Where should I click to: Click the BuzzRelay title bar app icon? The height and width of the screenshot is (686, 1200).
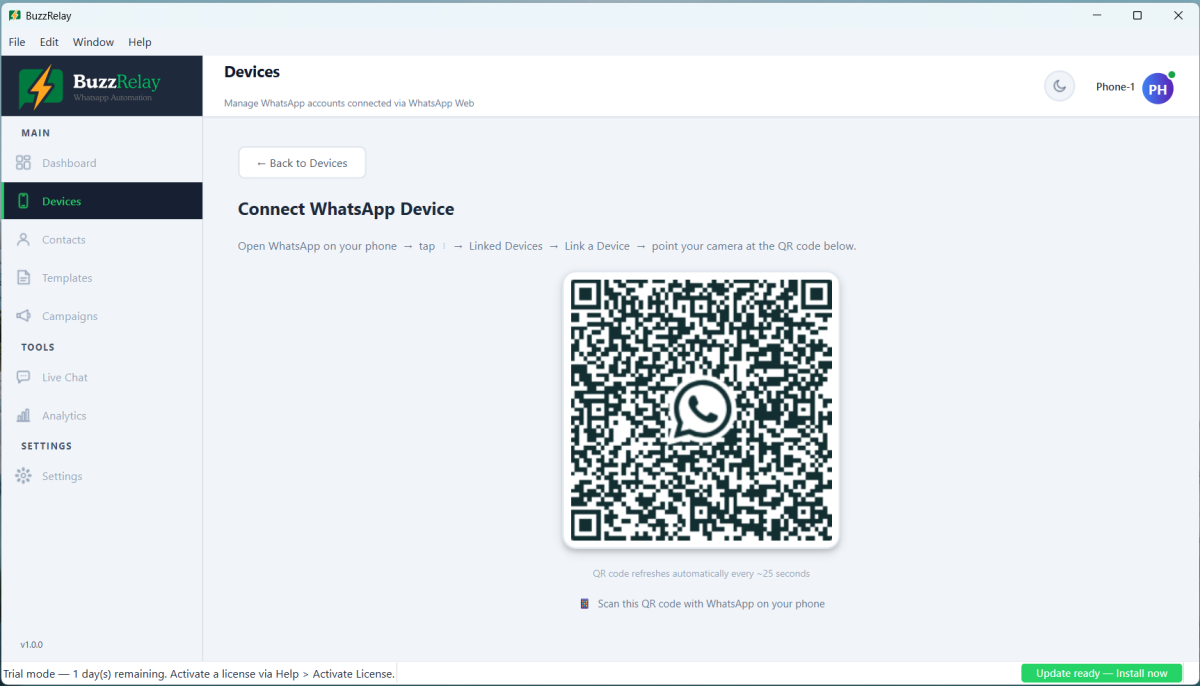[15, 16]
